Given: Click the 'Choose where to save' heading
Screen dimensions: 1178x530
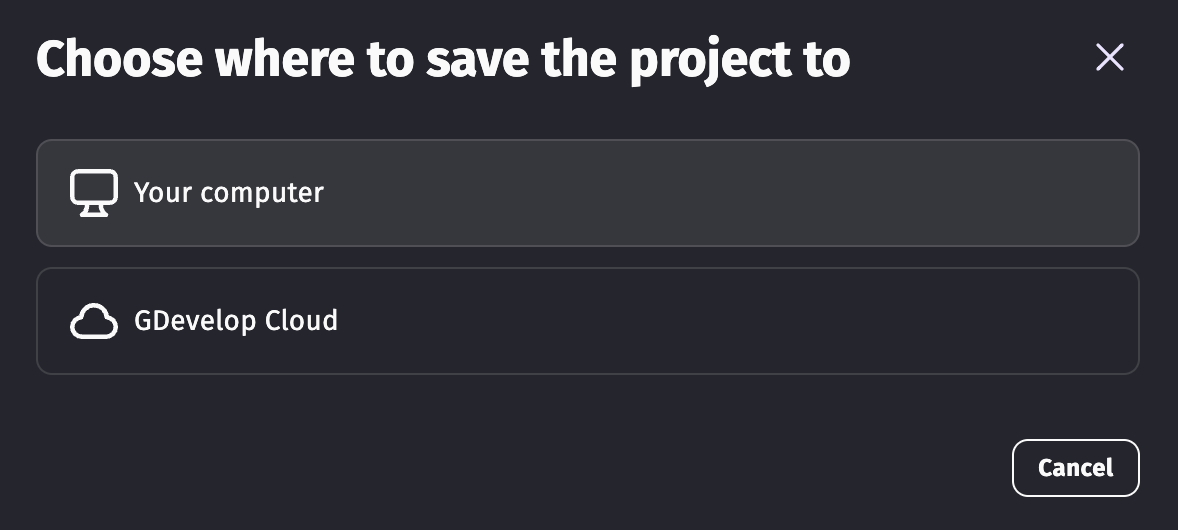Looking at the screenshot, I should pos(443,60).
